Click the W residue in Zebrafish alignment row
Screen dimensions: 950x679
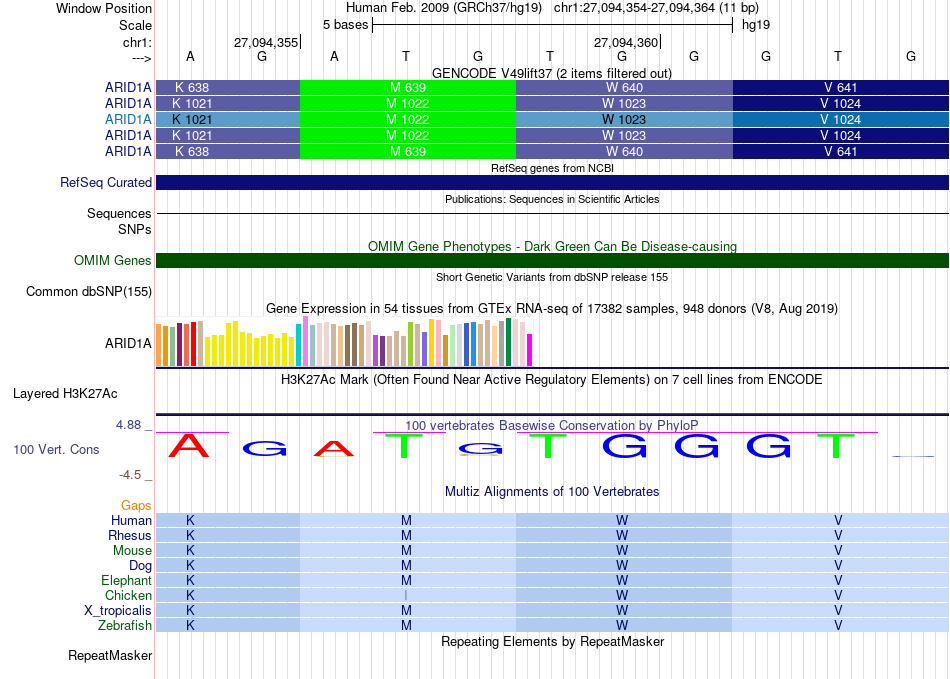(622, 625)
